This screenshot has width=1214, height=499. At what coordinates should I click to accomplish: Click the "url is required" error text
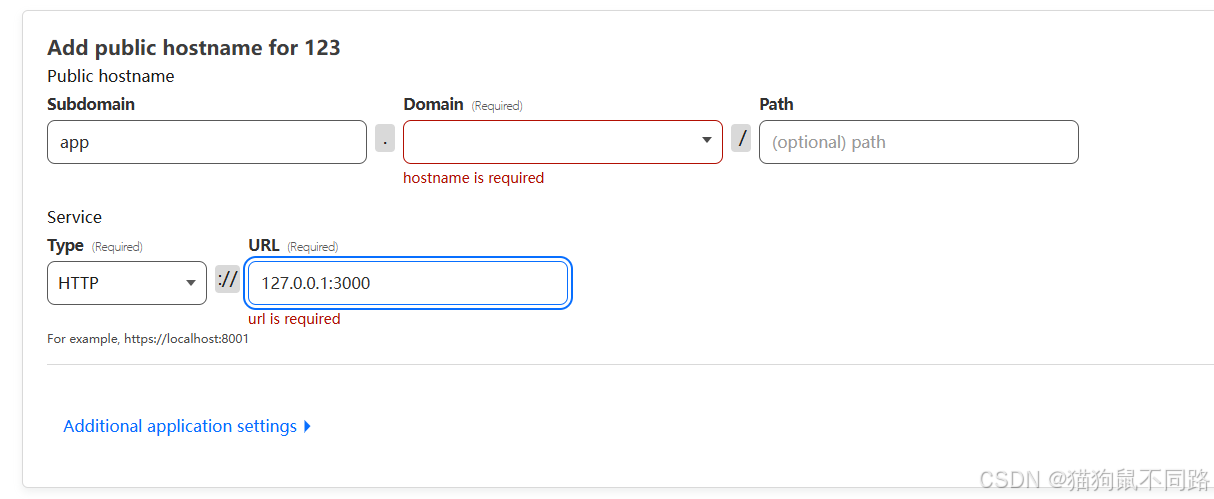pyautogui.click(x=294, y=319)
